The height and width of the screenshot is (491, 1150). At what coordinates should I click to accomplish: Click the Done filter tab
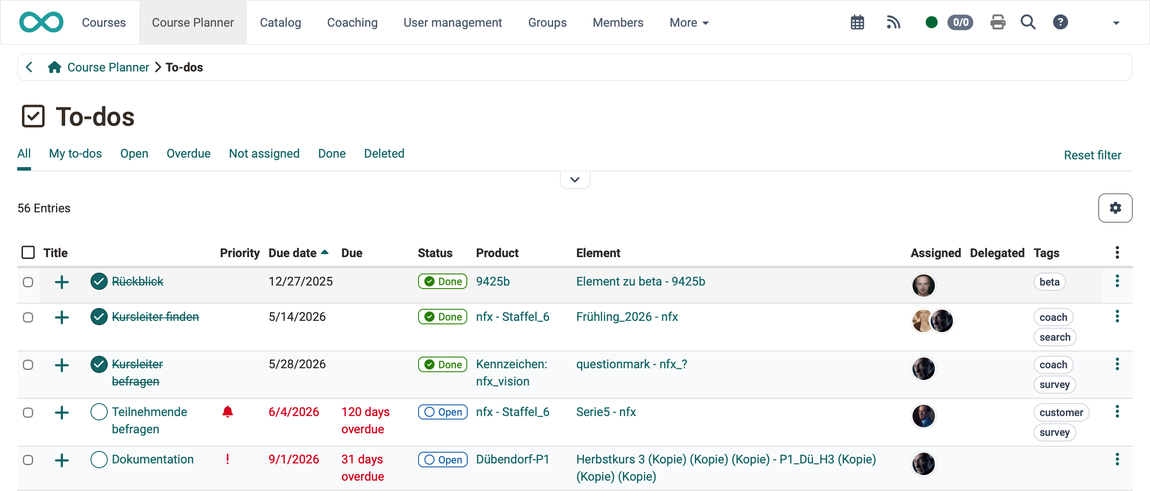332,153
